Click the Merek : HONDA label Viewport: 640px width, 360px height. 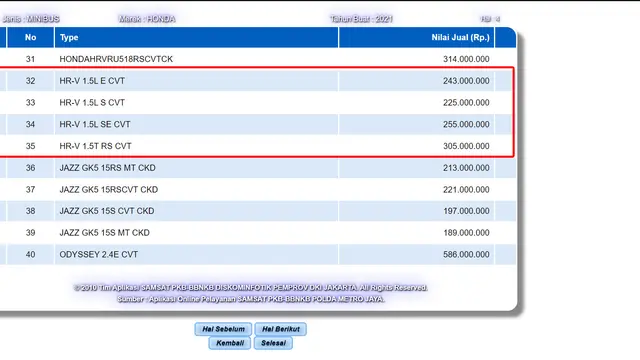pyautogui.click(x=147, y=19)
